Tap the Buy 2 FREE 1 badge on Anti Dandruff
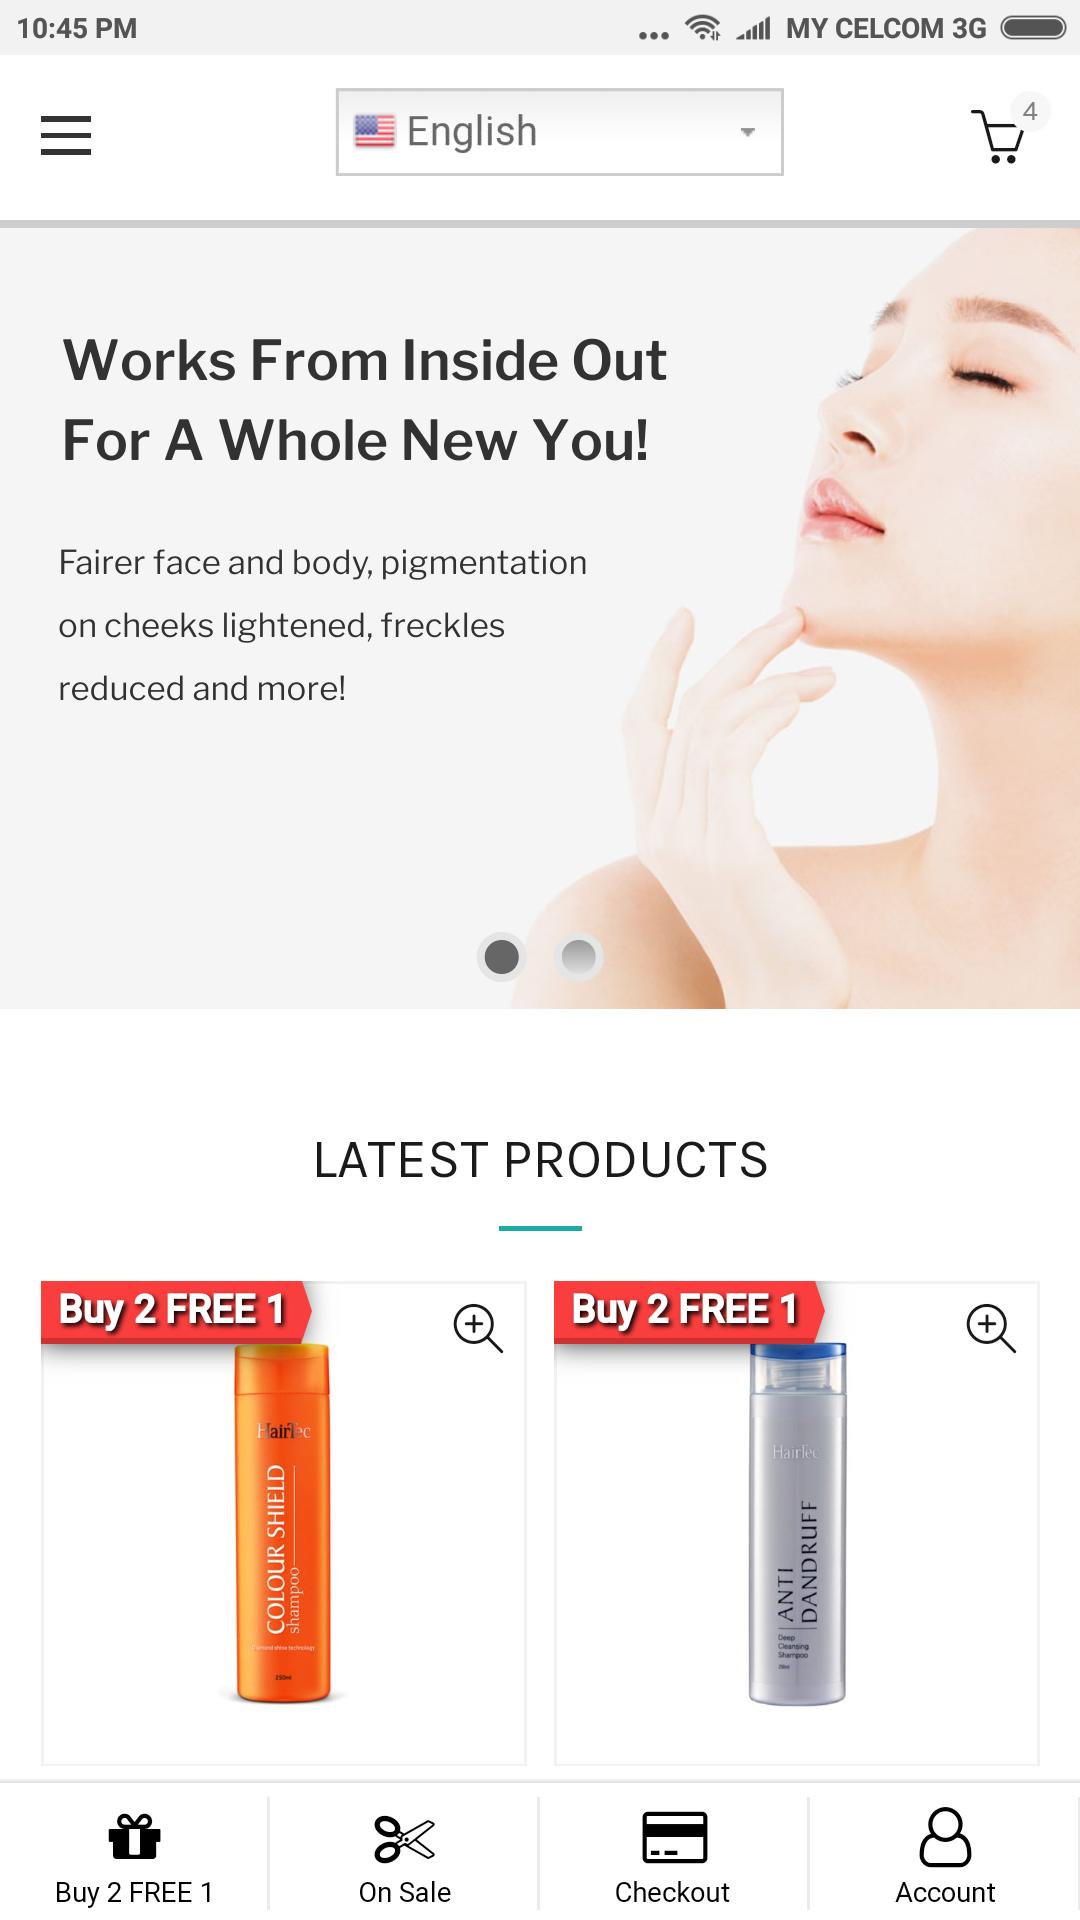This screenshot has width=1080, height=1920. [x=688, y=1310]
